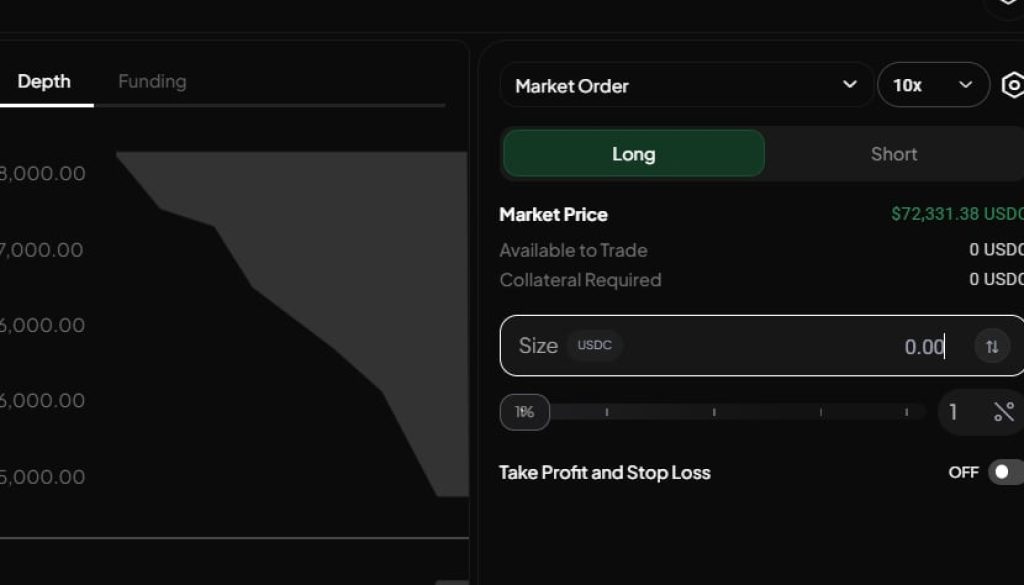Screen dimensions: 1024x585
Task: Open the Market Order type dropdown
Action: click(686, 86)
